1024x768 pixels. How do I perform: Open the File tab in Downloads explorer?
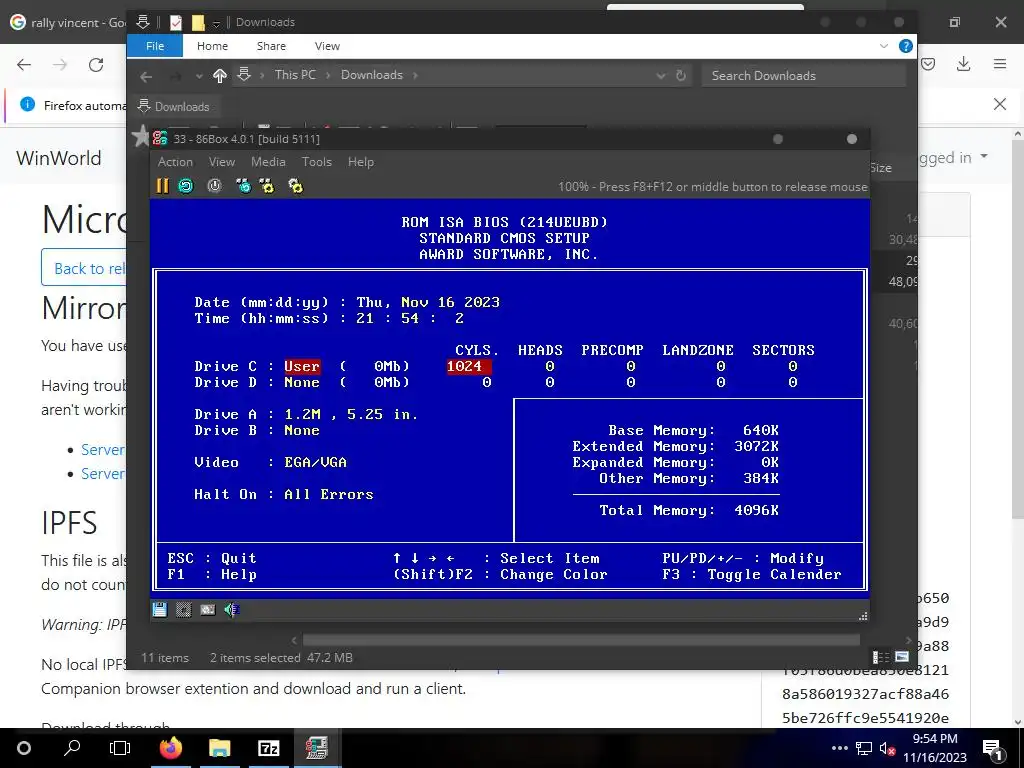[155, 46]
